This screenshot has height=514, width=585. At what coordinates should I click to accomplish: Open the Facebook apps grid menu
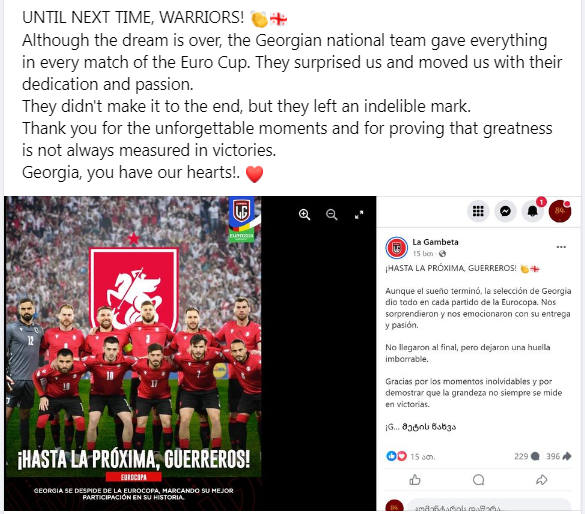point(478,211)
